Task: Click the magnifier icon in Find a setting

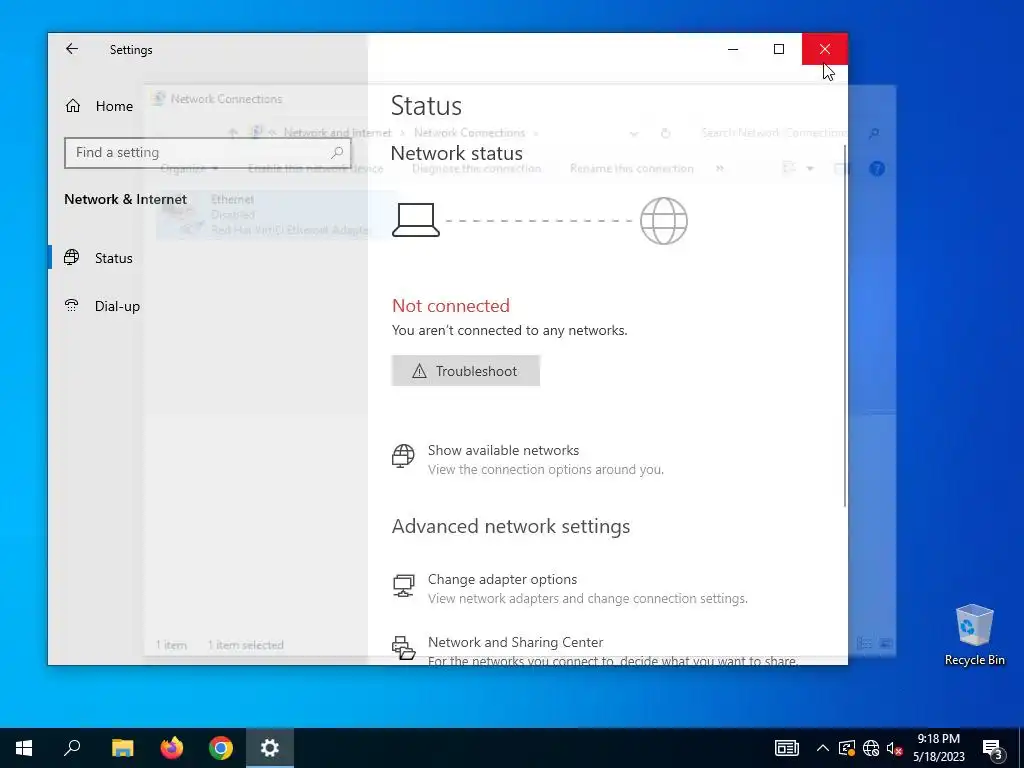Action: 337,153
